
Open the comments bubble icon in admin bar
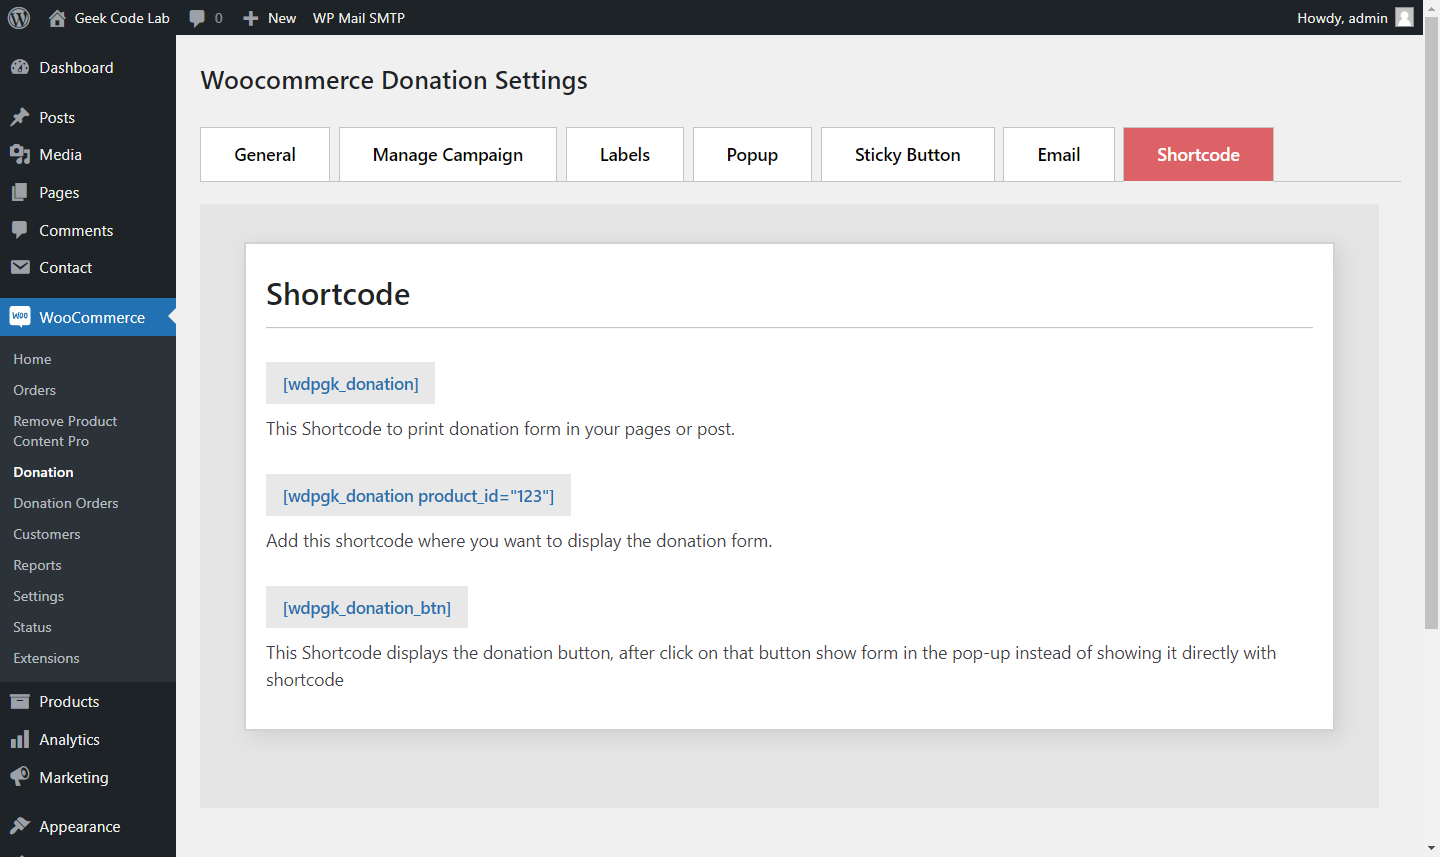click(x=197, y=18)
